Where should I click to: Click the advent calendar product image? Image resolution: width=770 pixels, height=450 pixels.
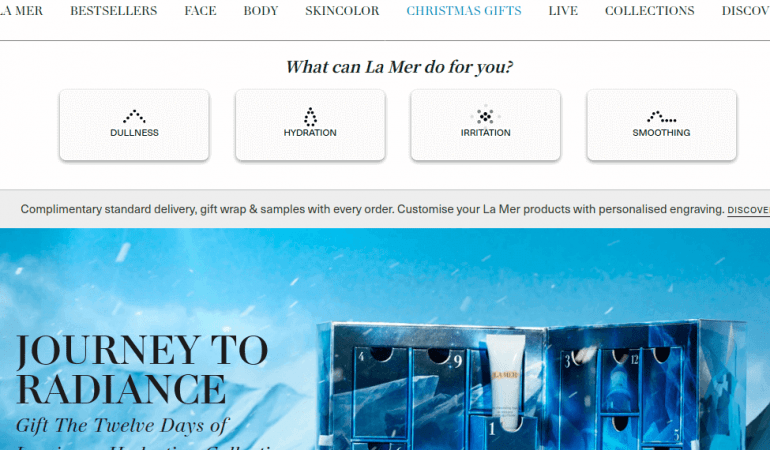coord(533,385)
